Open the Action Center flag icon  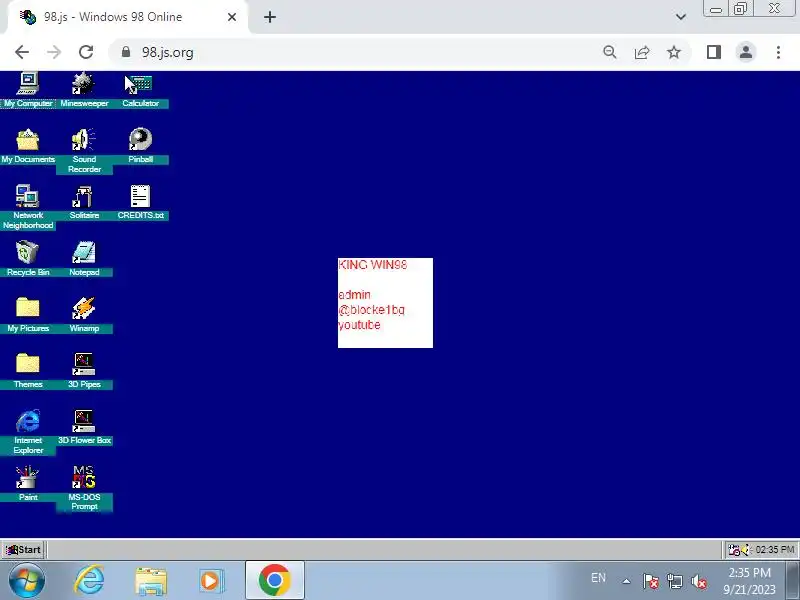[651, 581]
